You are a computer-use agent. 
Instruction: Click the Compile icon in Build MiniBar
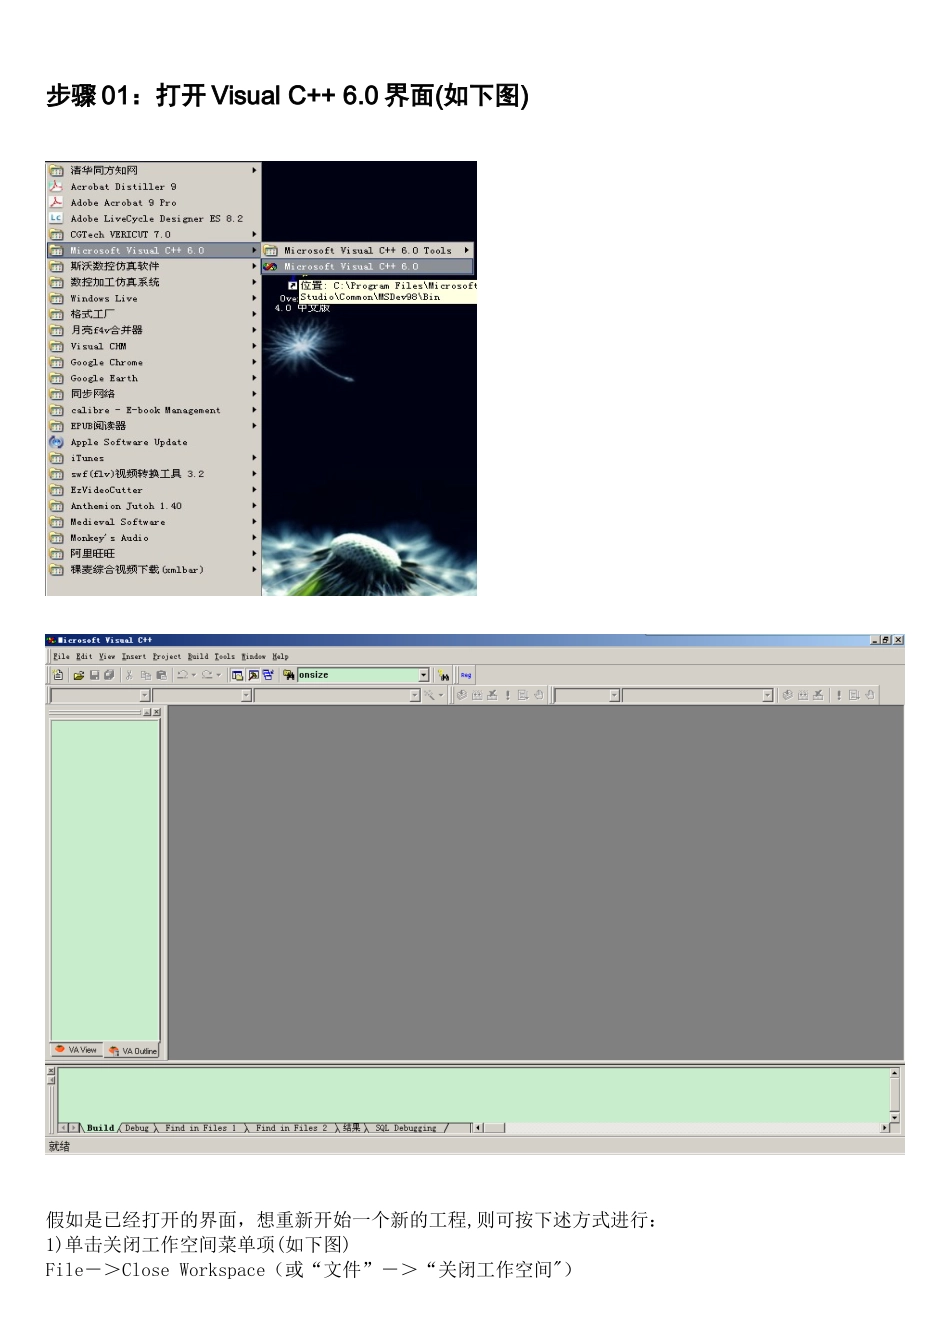coord(462,694)
